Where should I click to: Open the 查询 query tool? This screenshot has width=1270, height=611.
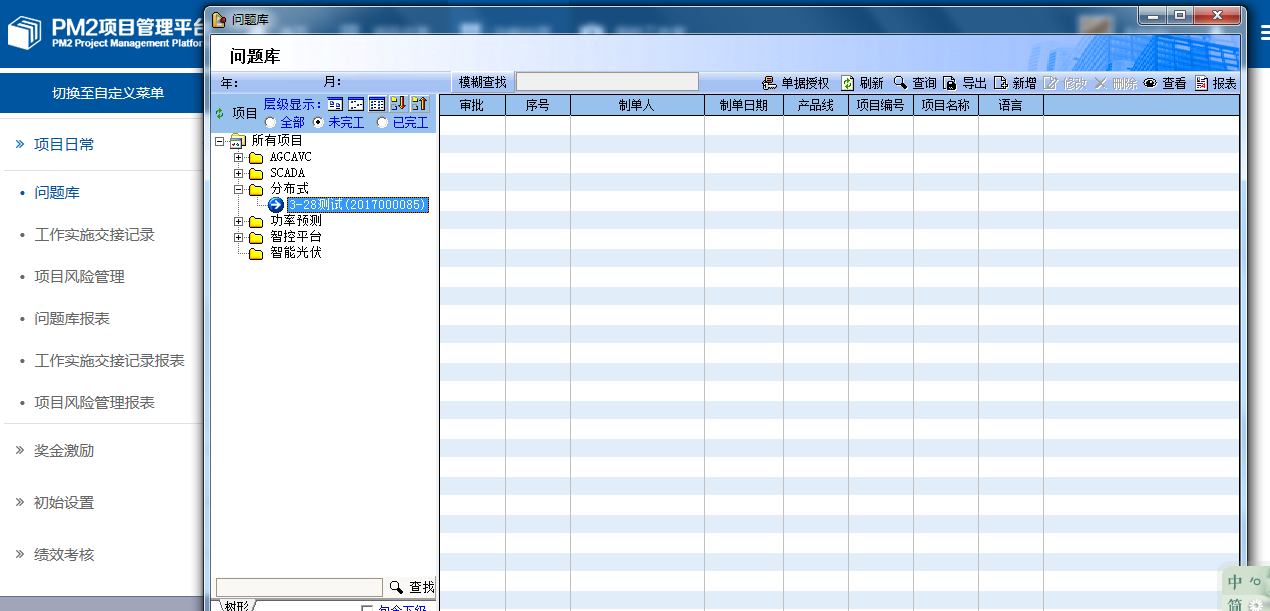901,83
